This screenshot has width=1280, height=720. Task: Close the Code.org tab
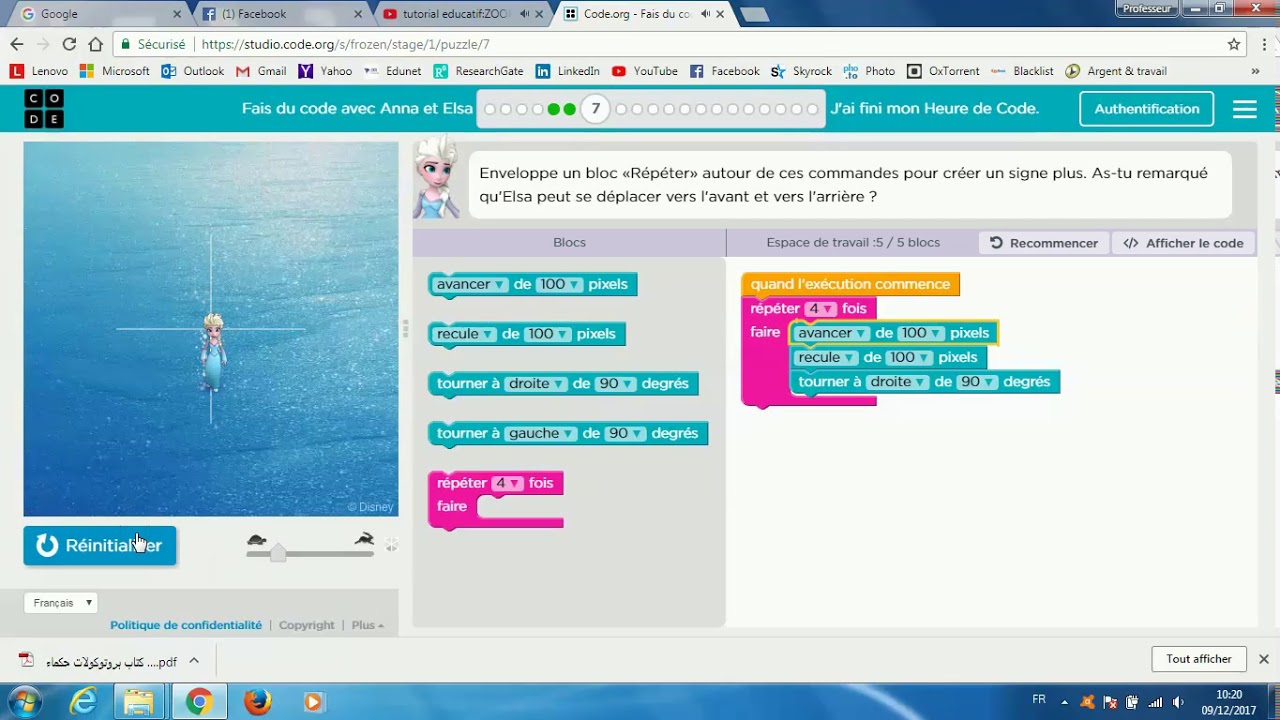pos(720,14)
